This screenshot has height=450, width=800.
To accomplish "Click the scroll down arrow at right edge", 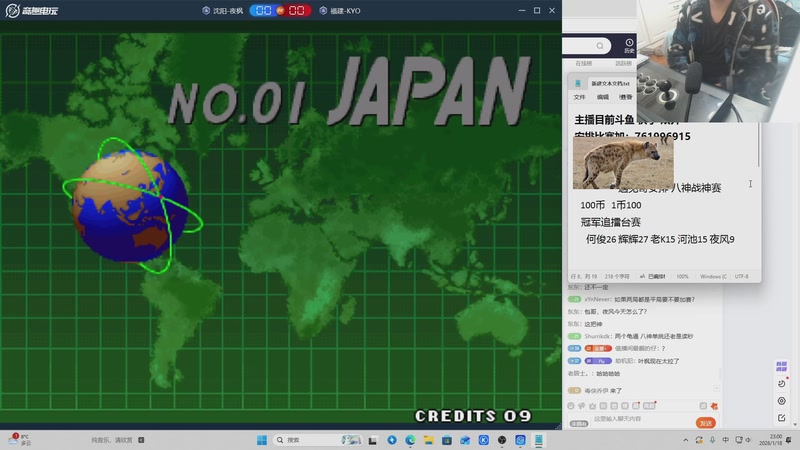I will [795, 424].
